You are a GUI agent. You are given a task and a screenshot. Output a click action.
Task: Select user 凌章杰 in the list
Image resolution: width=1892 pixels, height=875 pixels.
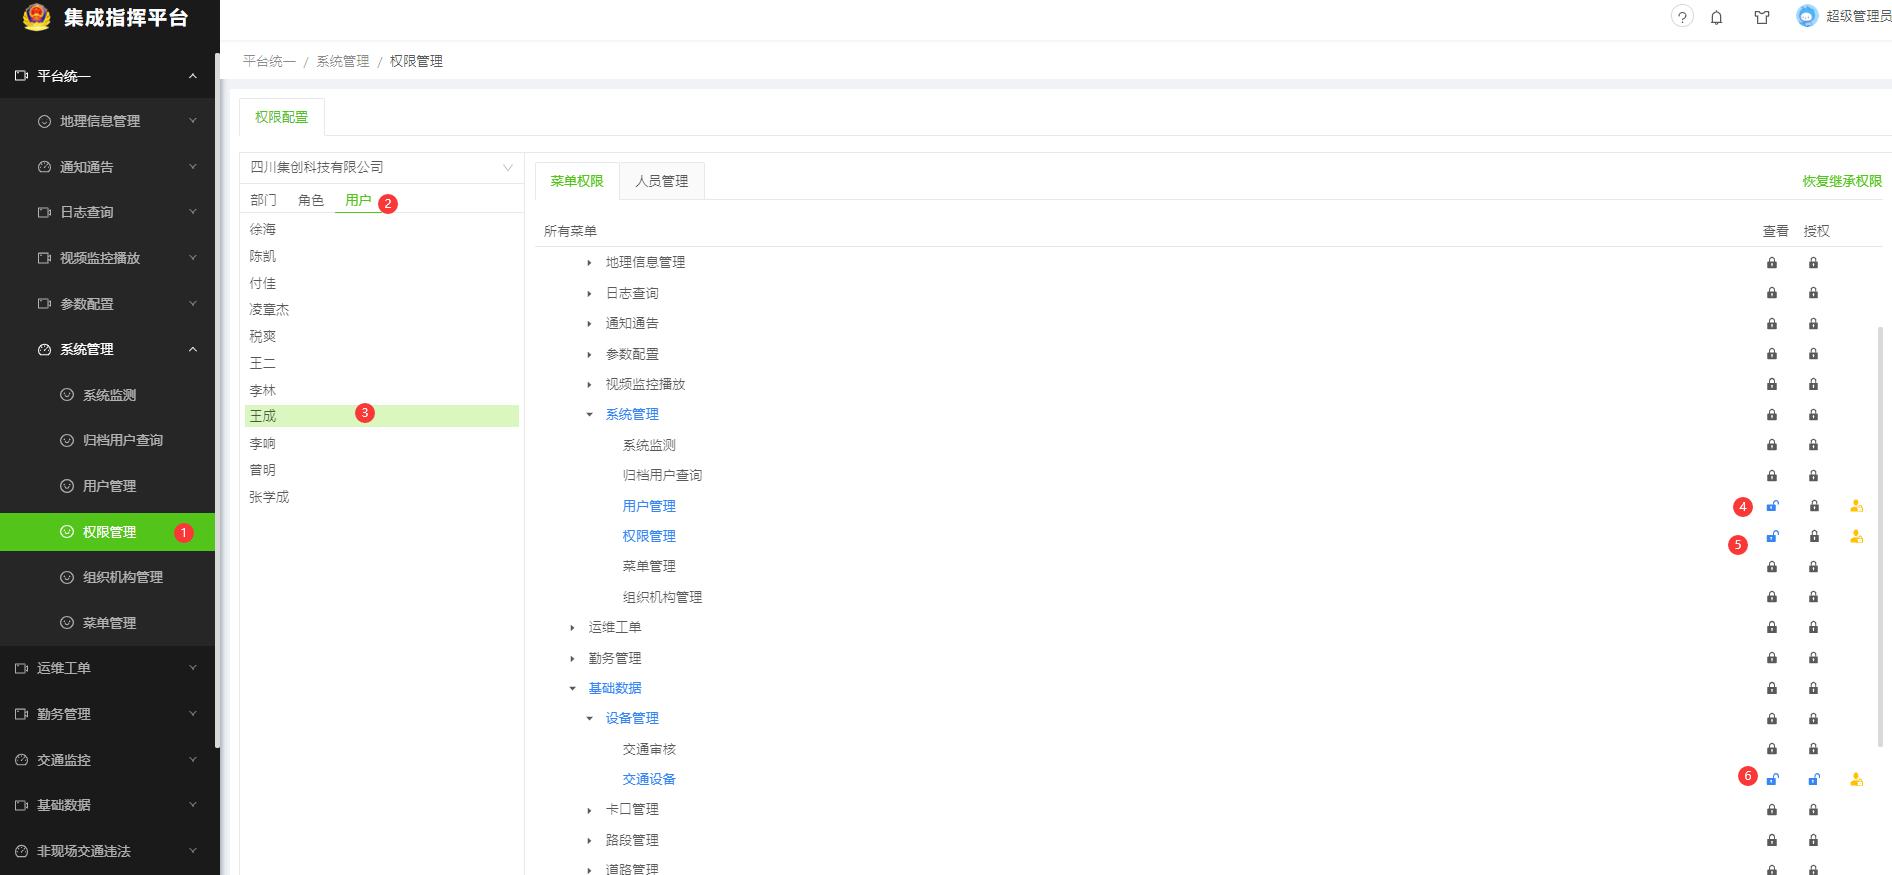point(269,310)
